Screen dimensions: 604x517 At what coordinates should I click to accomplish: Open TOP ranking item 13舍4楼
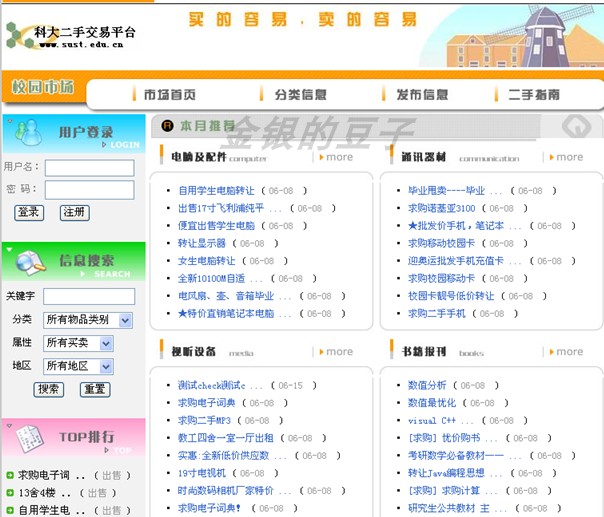[x=37, y=493]
